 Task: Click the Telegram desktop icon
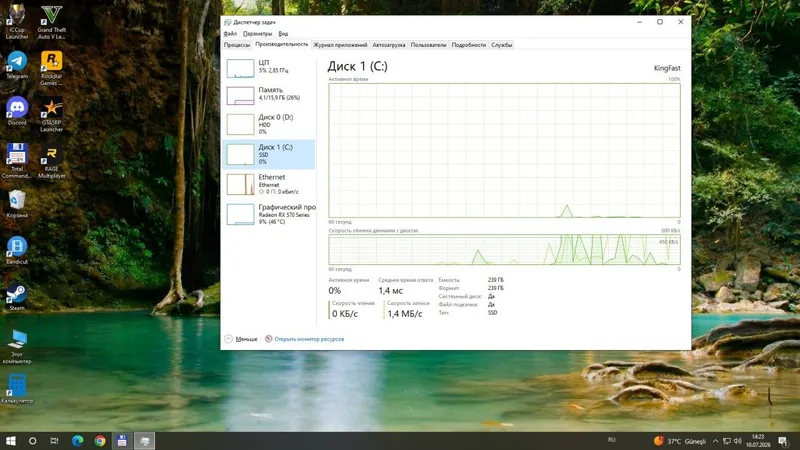17,65
